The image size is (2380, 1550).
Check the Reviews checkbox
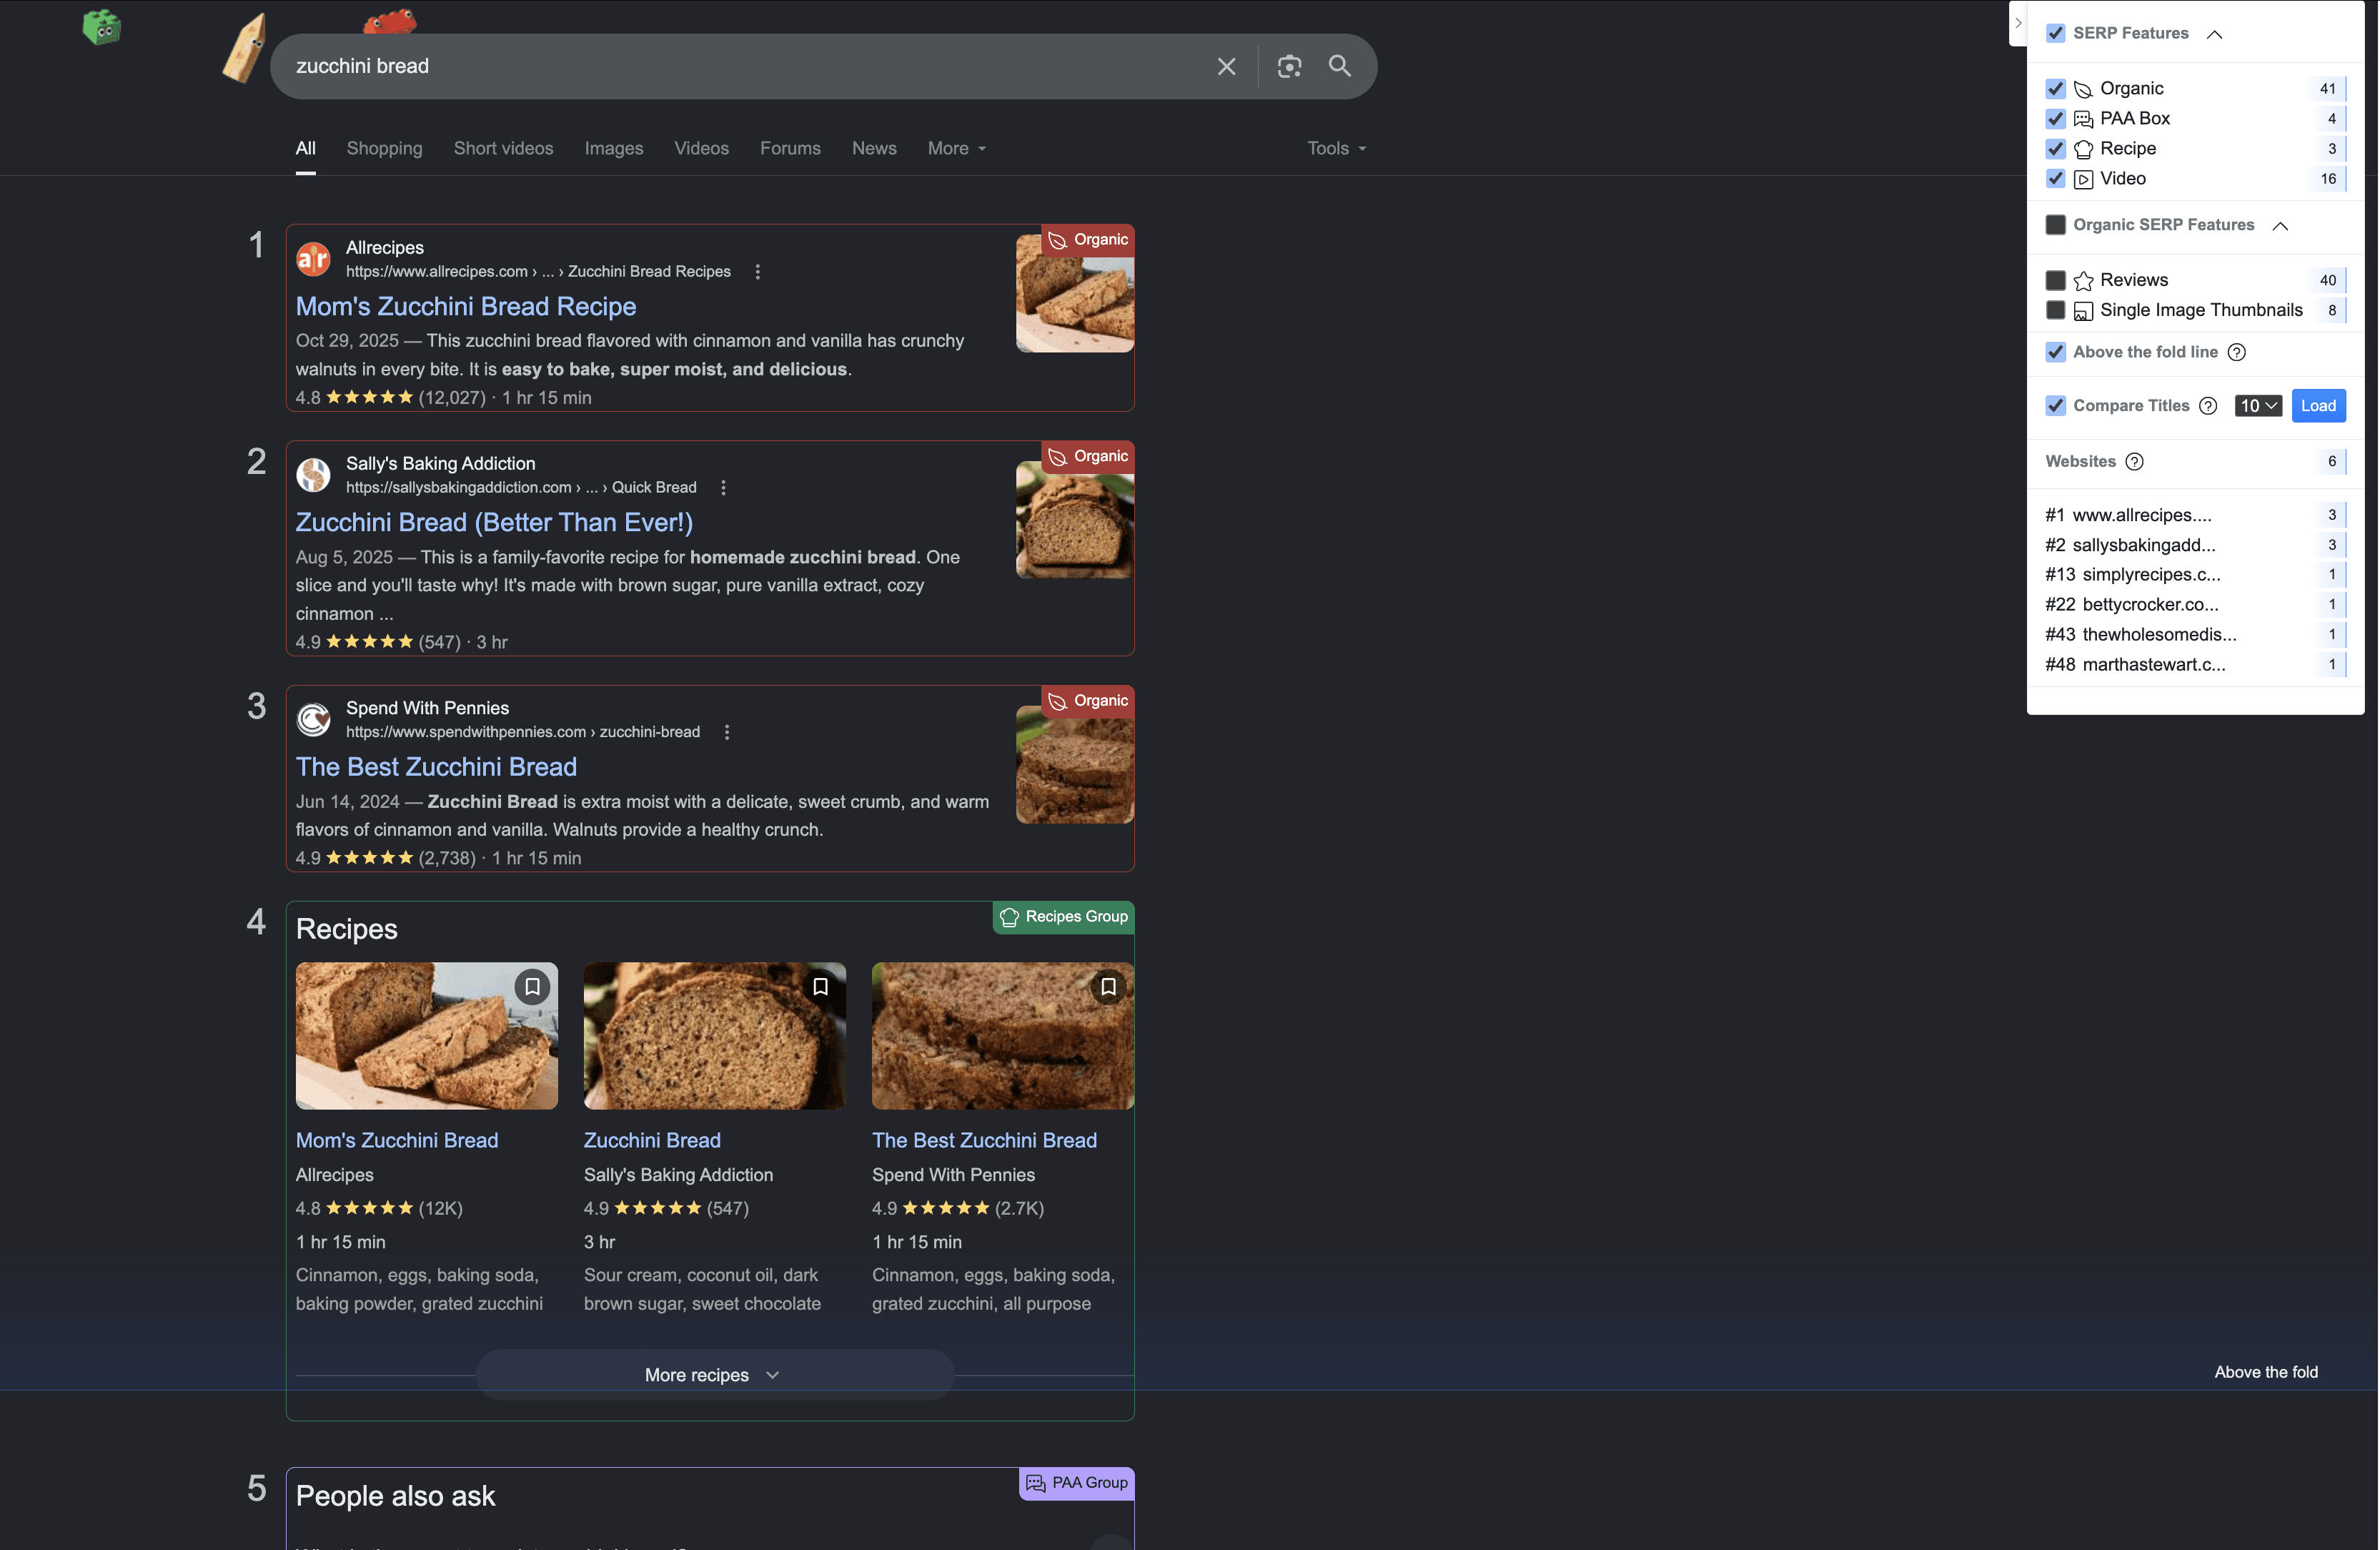click(x=2055, y=280)
